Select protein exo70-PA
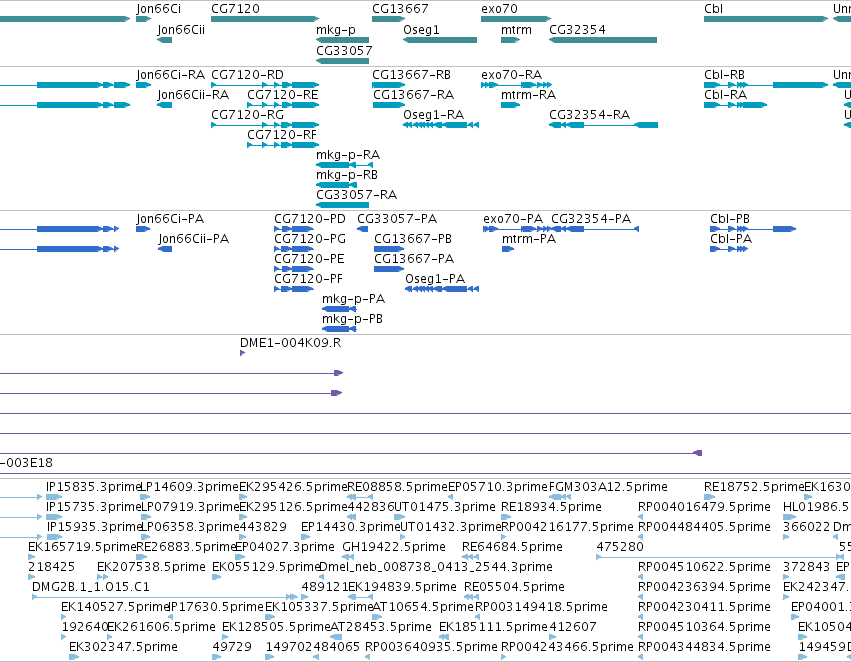 pyautogui.click(x=513, y=219)
